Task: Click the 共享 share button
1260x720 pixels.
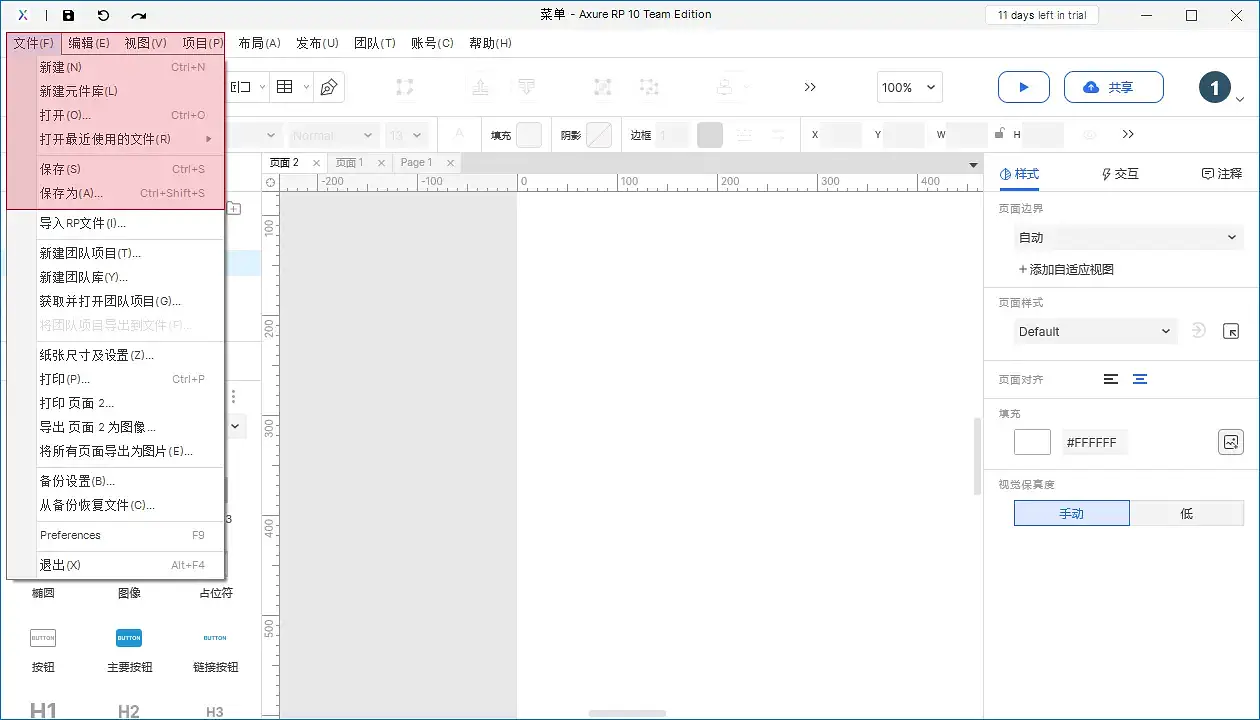Action: (x=1113, y=87)
